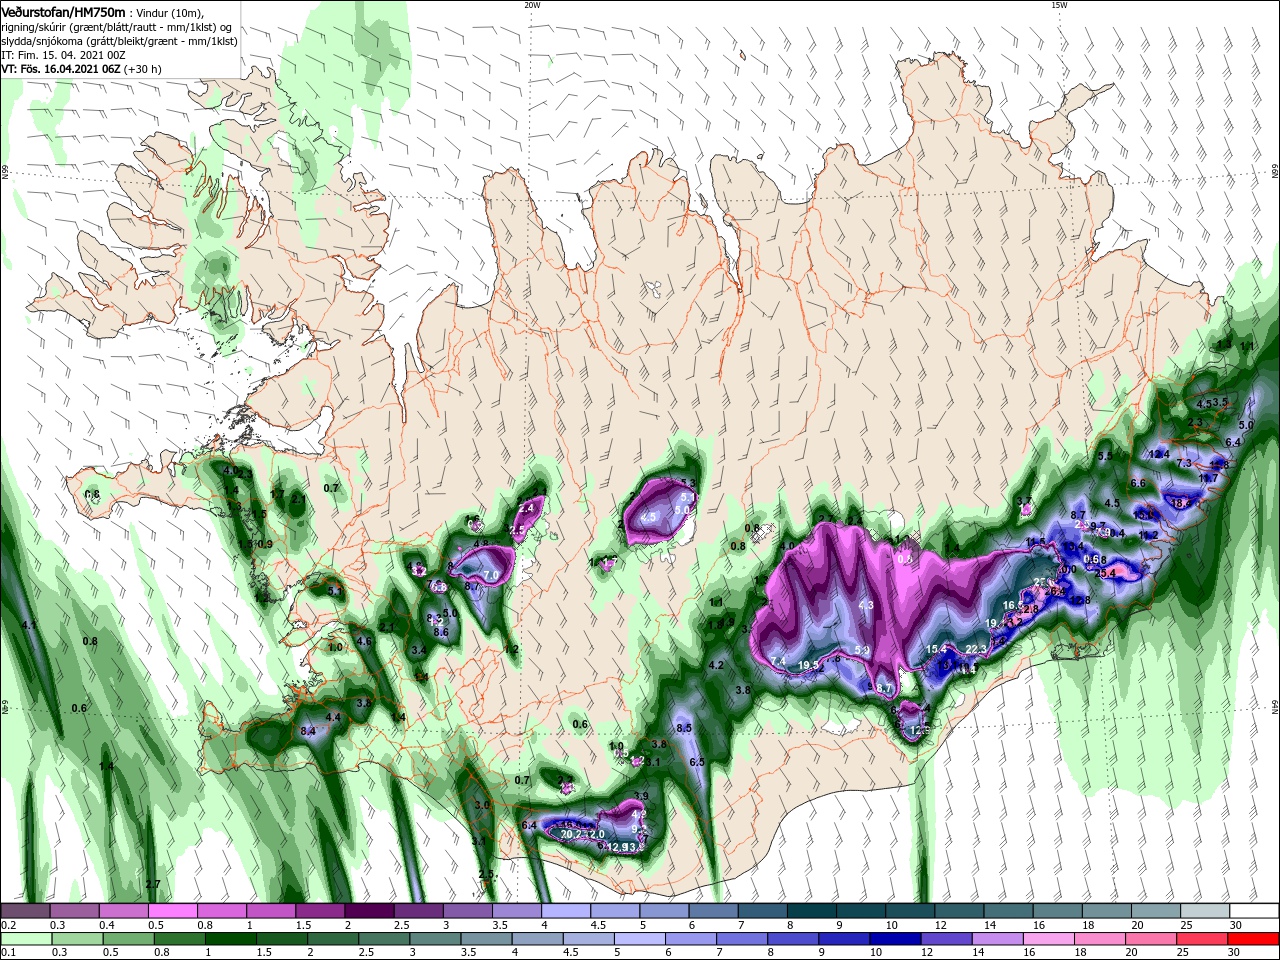
Task: Click the 12.4 precipitation value on the map
Action: coord(1160,454)
